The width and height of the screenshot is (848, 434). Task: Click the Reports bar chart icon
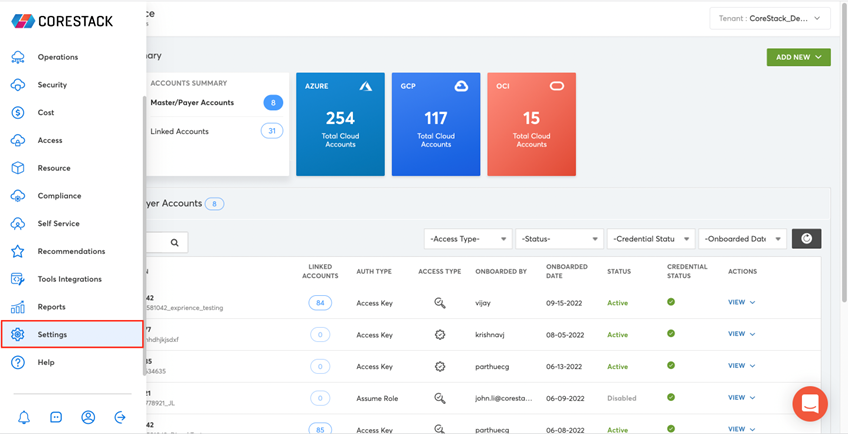pyautogui.click(x=18, y=307)
